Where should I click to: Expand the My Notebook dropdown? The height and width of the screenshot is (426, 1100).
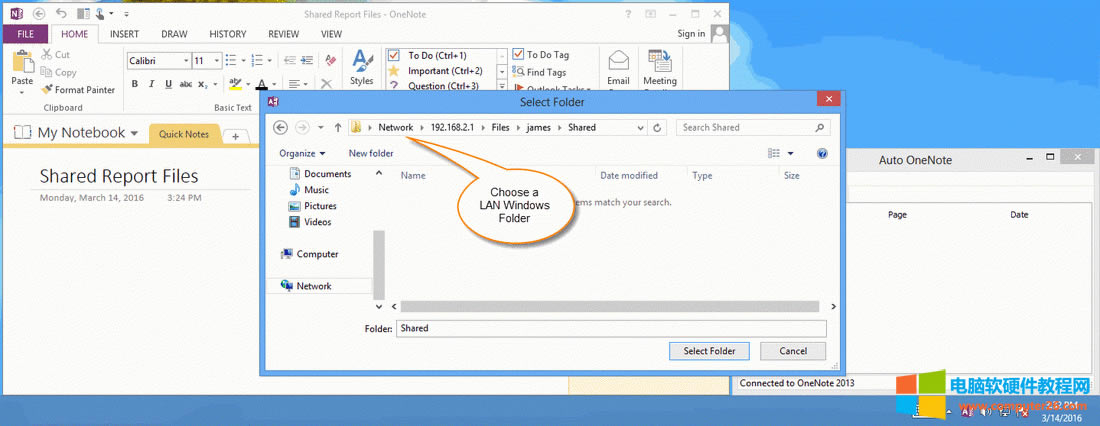coord(134,133)
